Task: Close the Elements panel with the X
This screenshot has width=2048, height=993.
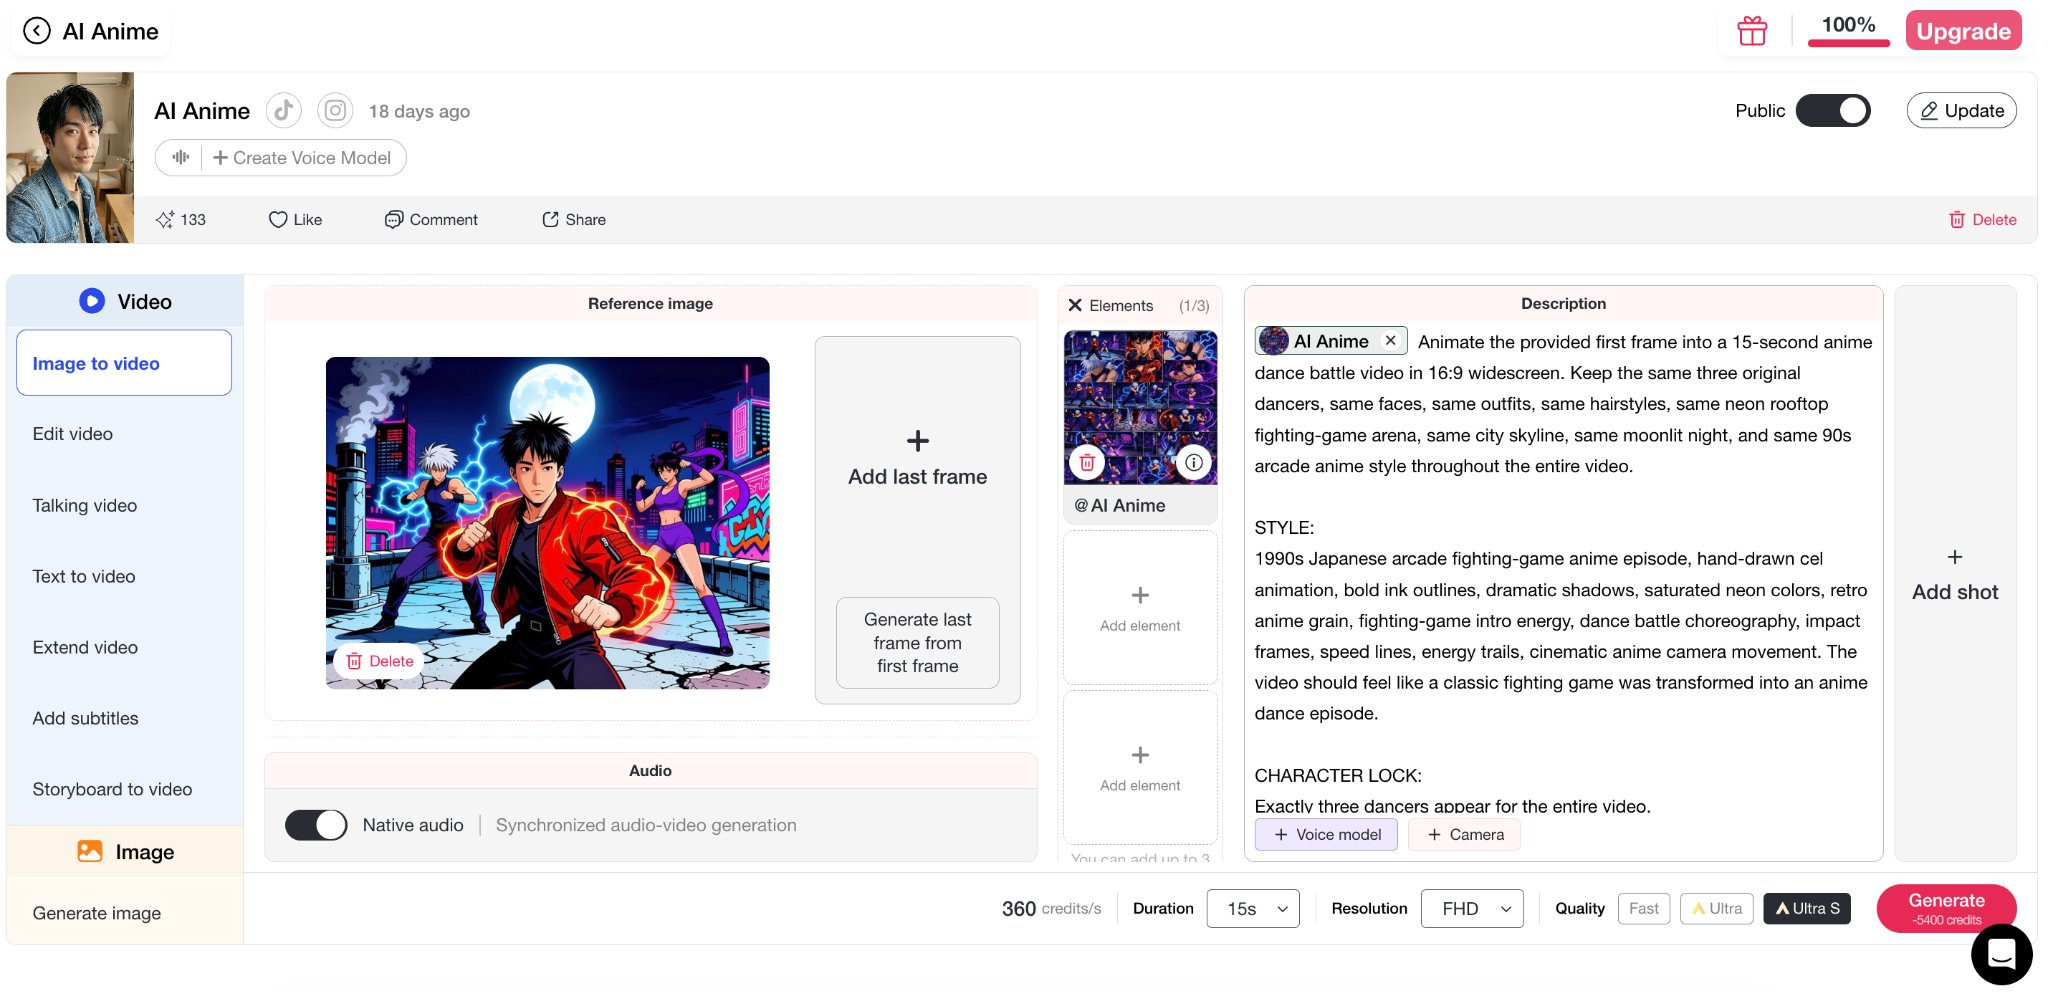Action: click(1076, 305)
